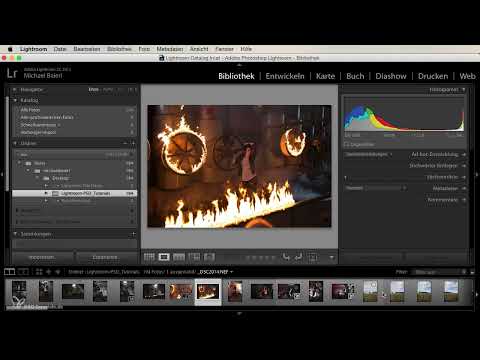
Task: Expand the Ad-hoc-Entwicklung panel
Action: point(464,154)
